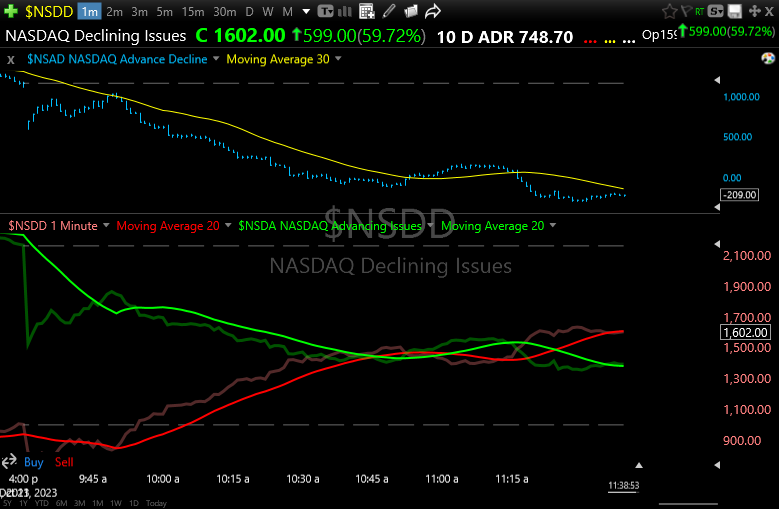
Task: Open the chart template T icon
Action: tap(325, 12)
